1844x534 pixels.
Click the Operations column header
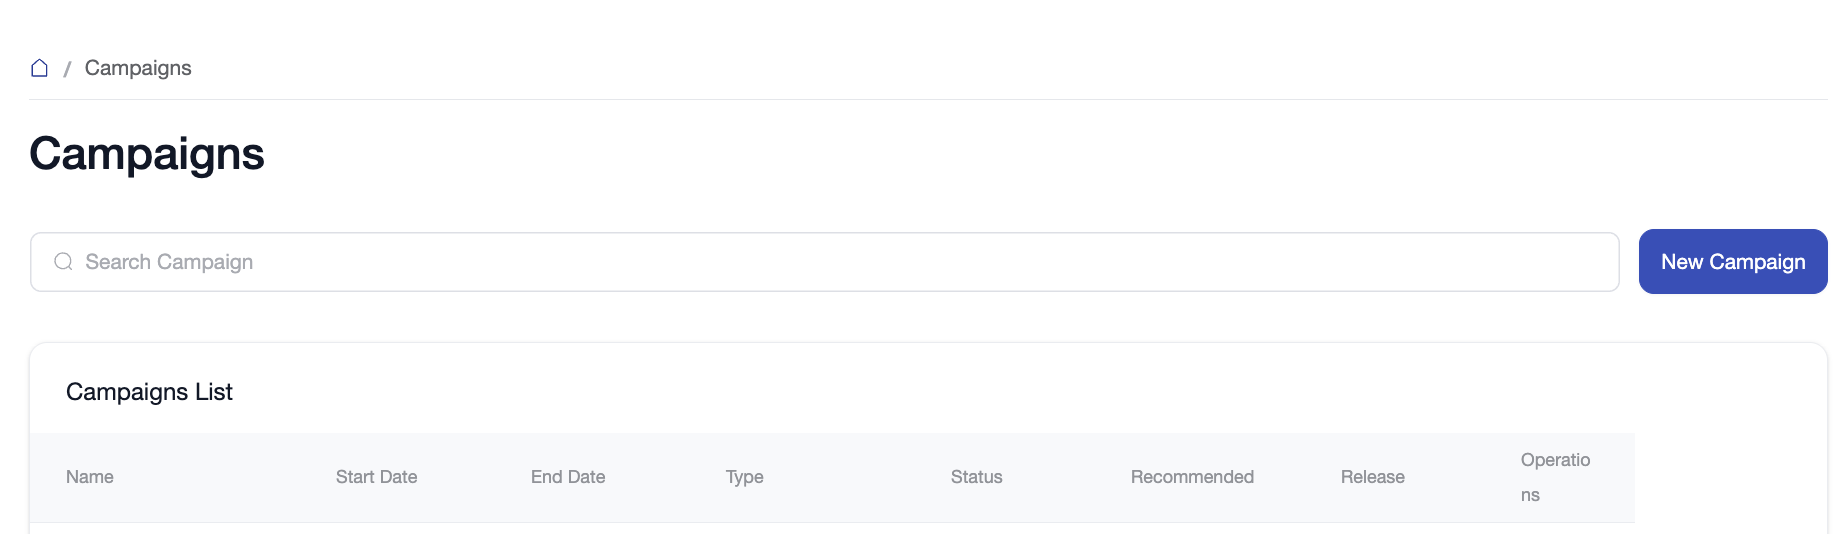coord(1554,477)
